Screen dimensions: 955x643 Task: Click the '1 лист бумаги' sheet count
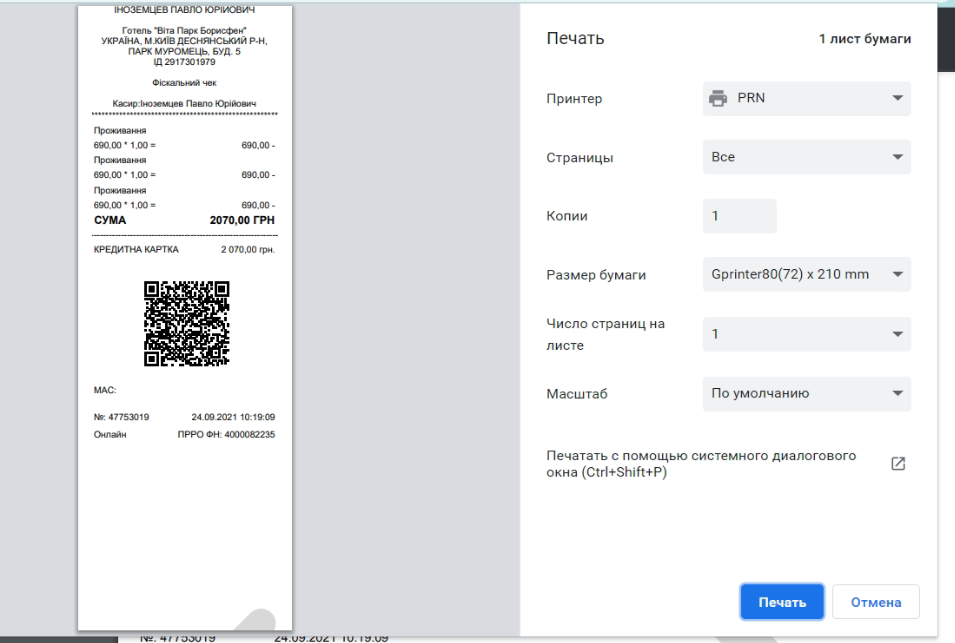pos(864,40)
